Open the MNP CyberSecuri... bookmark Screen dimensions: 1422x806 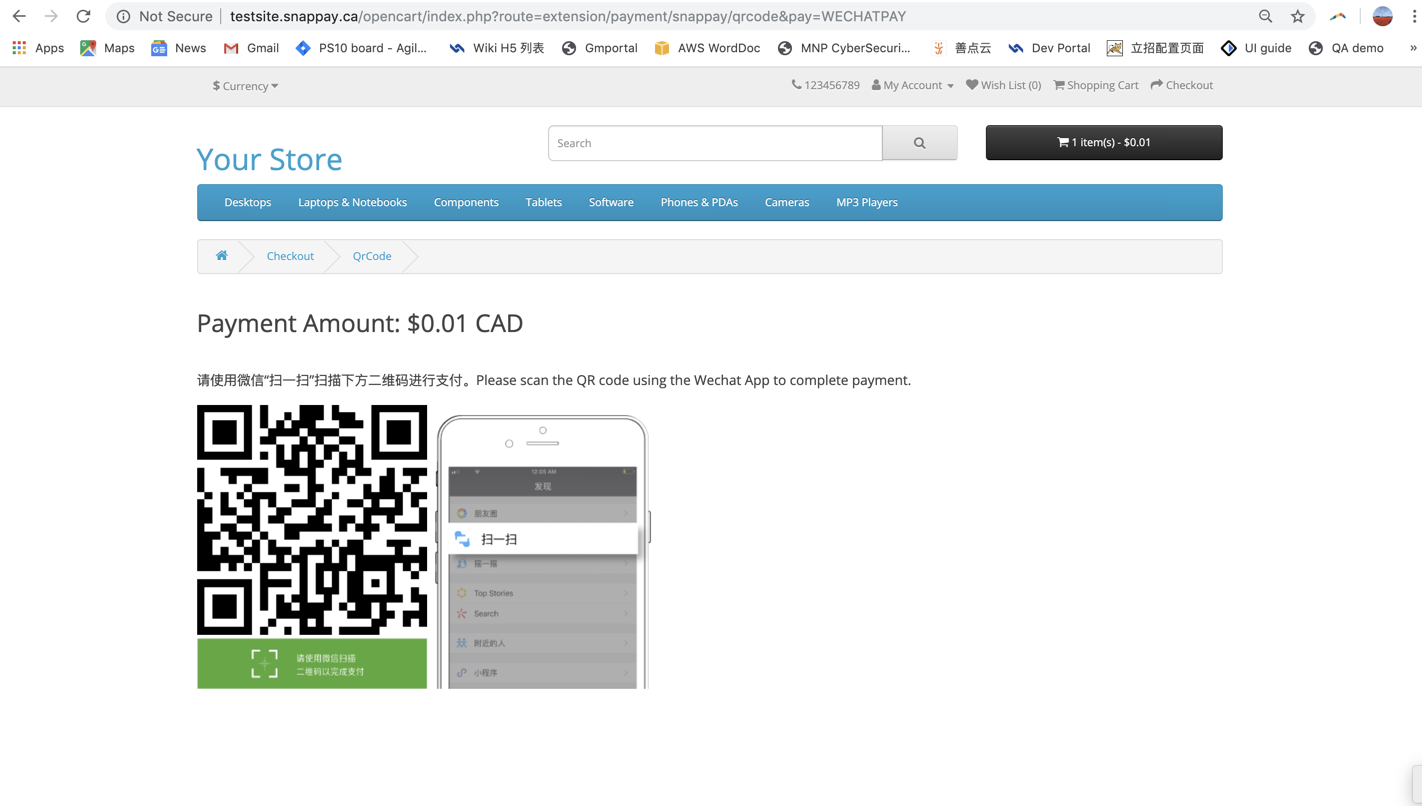[844, 48]
